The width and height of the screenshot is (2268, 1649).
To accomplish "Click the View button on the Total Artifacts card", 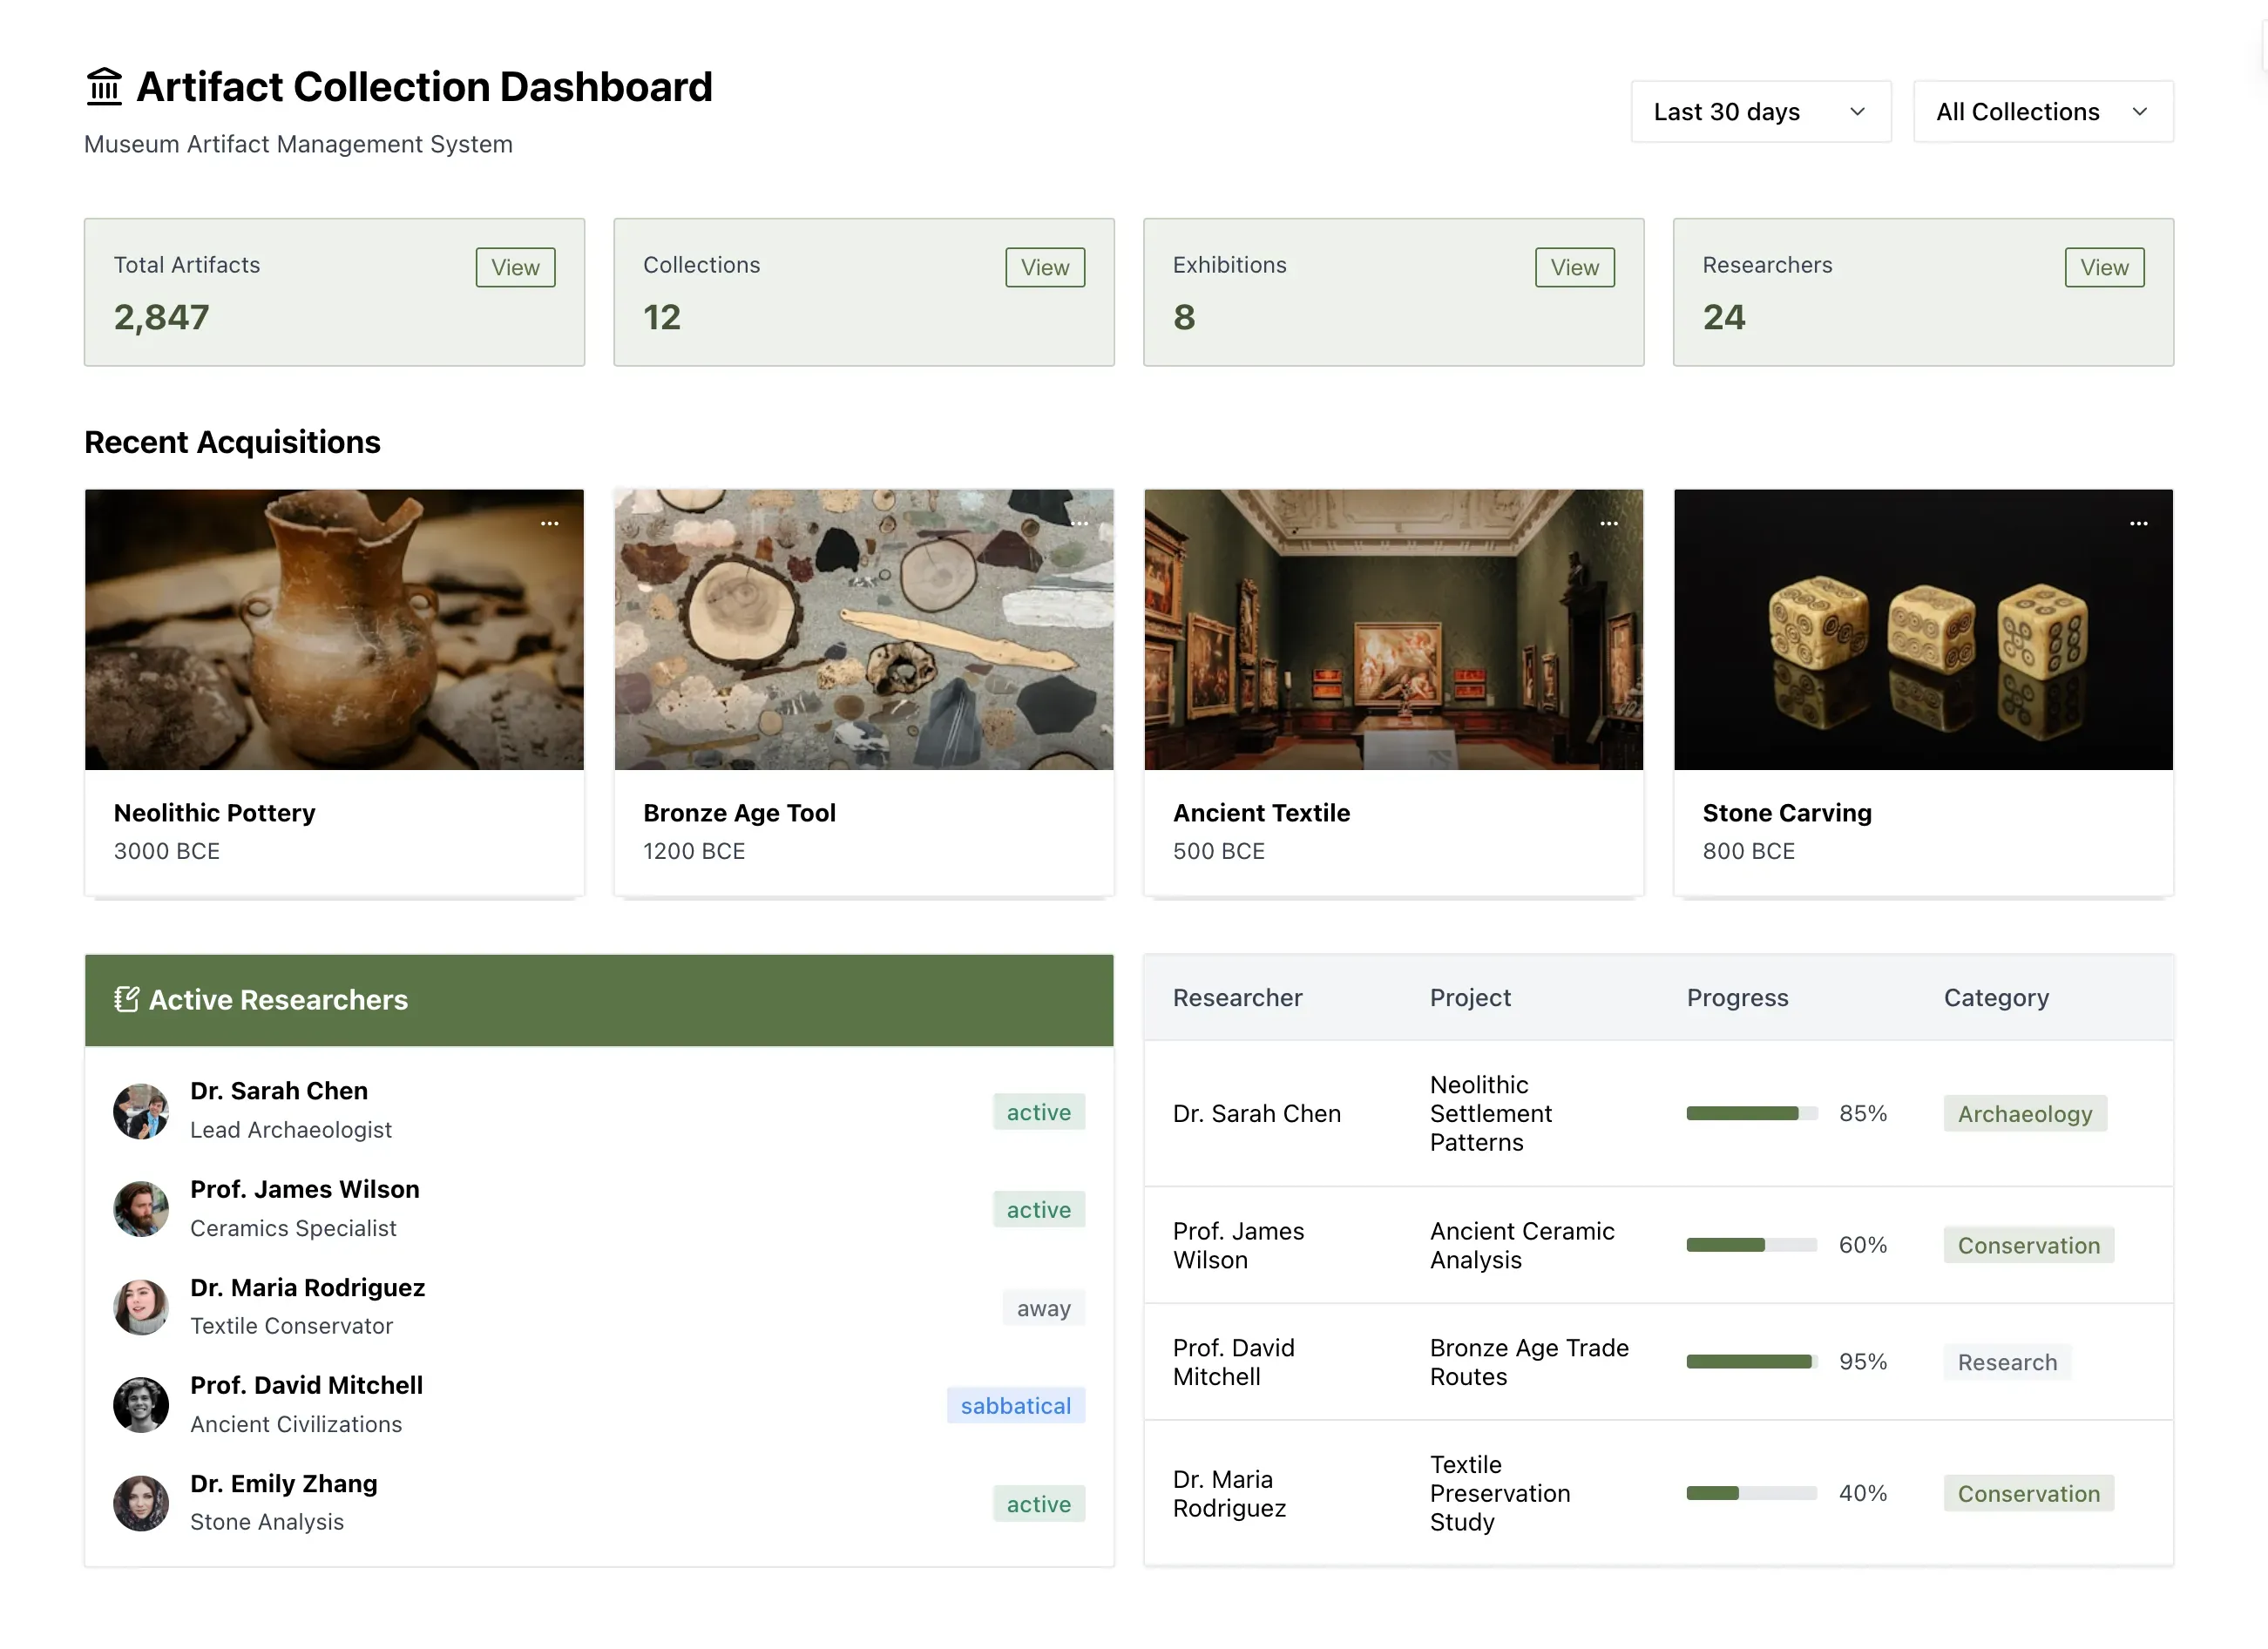I will [515, 268].
